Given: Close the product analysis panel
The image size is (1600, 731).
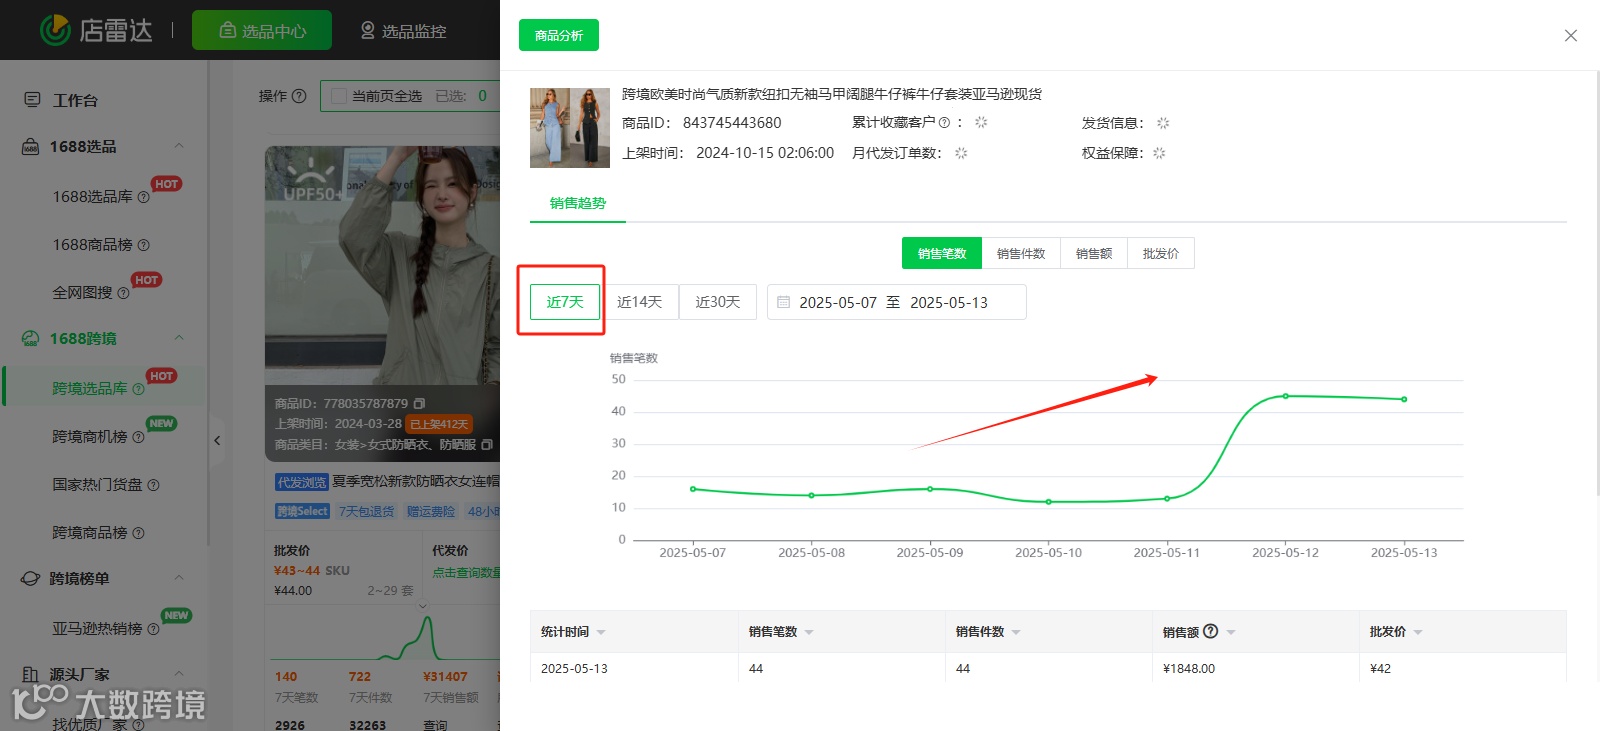Looking at the screenshot, I should click(1571, 36).
